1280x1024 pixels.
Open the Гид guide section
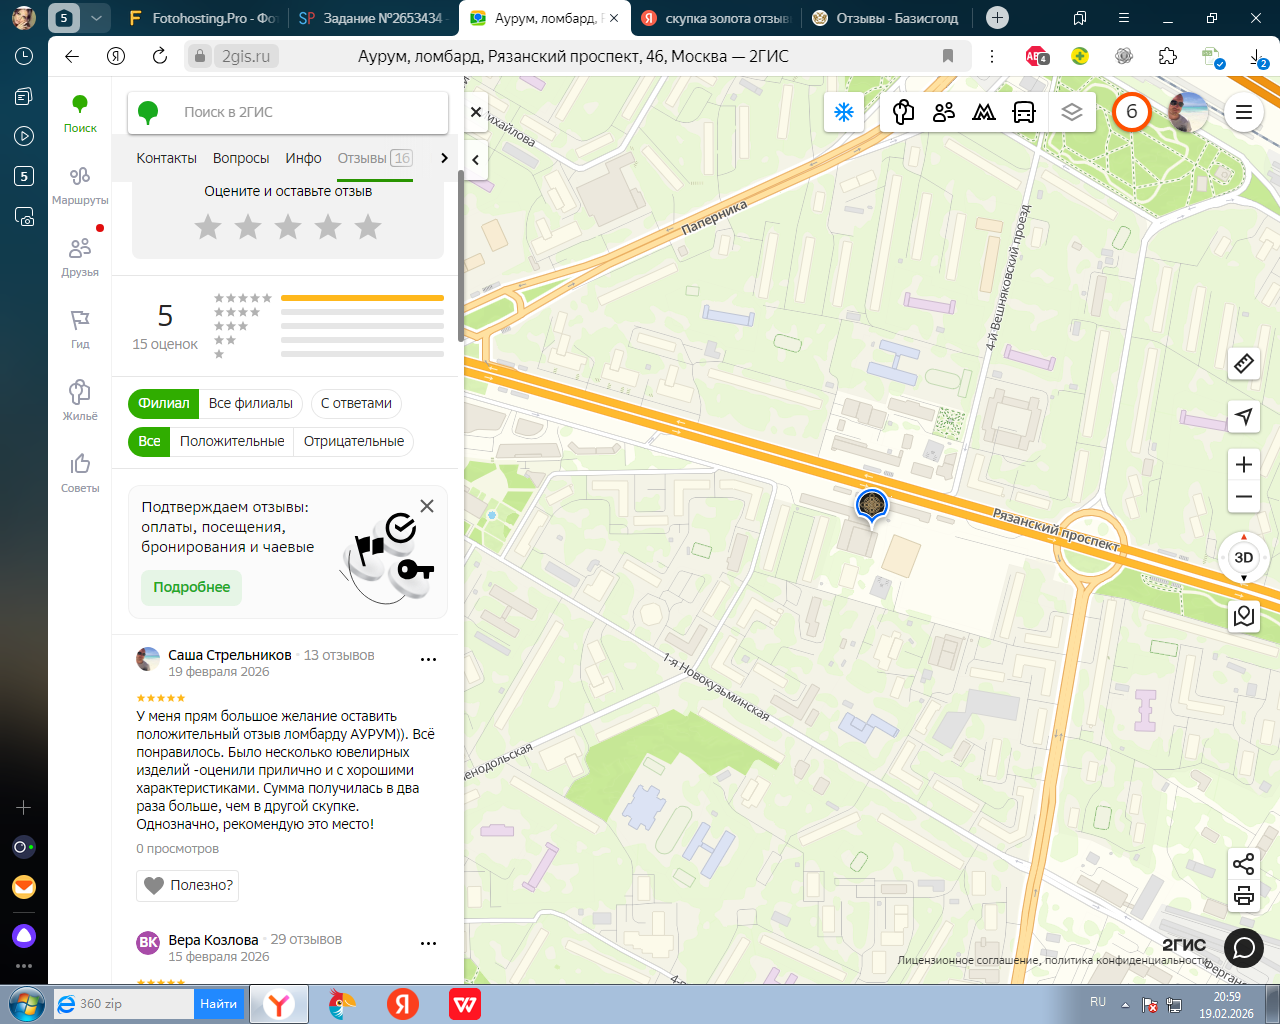(x=80, y=329)
